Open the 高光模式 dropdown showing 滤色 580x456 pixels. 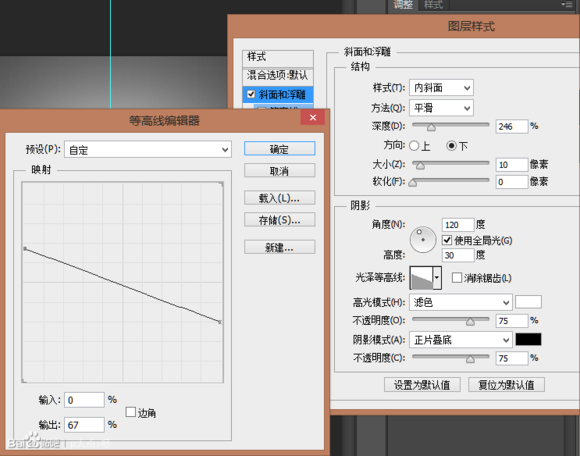[x=461, y=302]
